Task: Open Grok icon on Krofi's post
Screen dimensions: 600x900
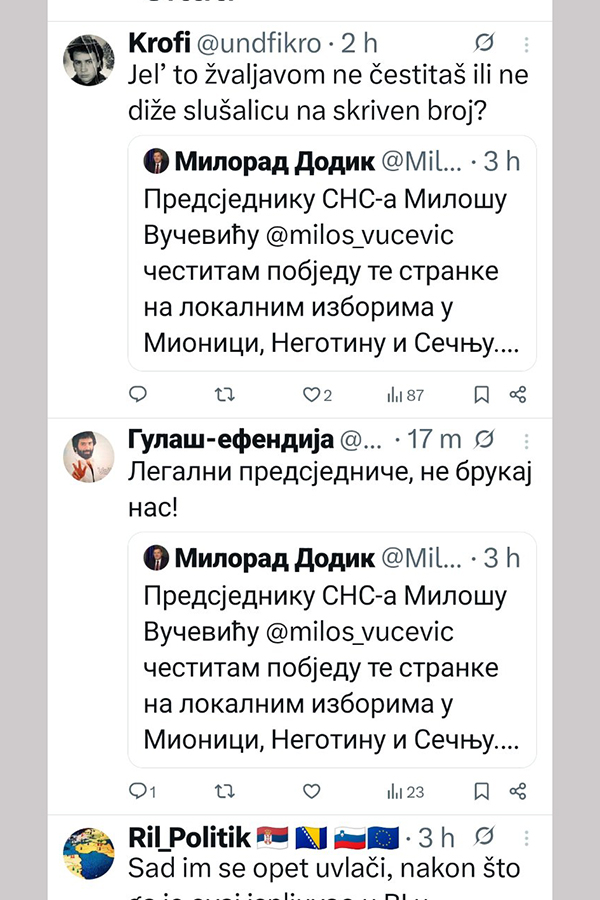Action: [486, 44]
